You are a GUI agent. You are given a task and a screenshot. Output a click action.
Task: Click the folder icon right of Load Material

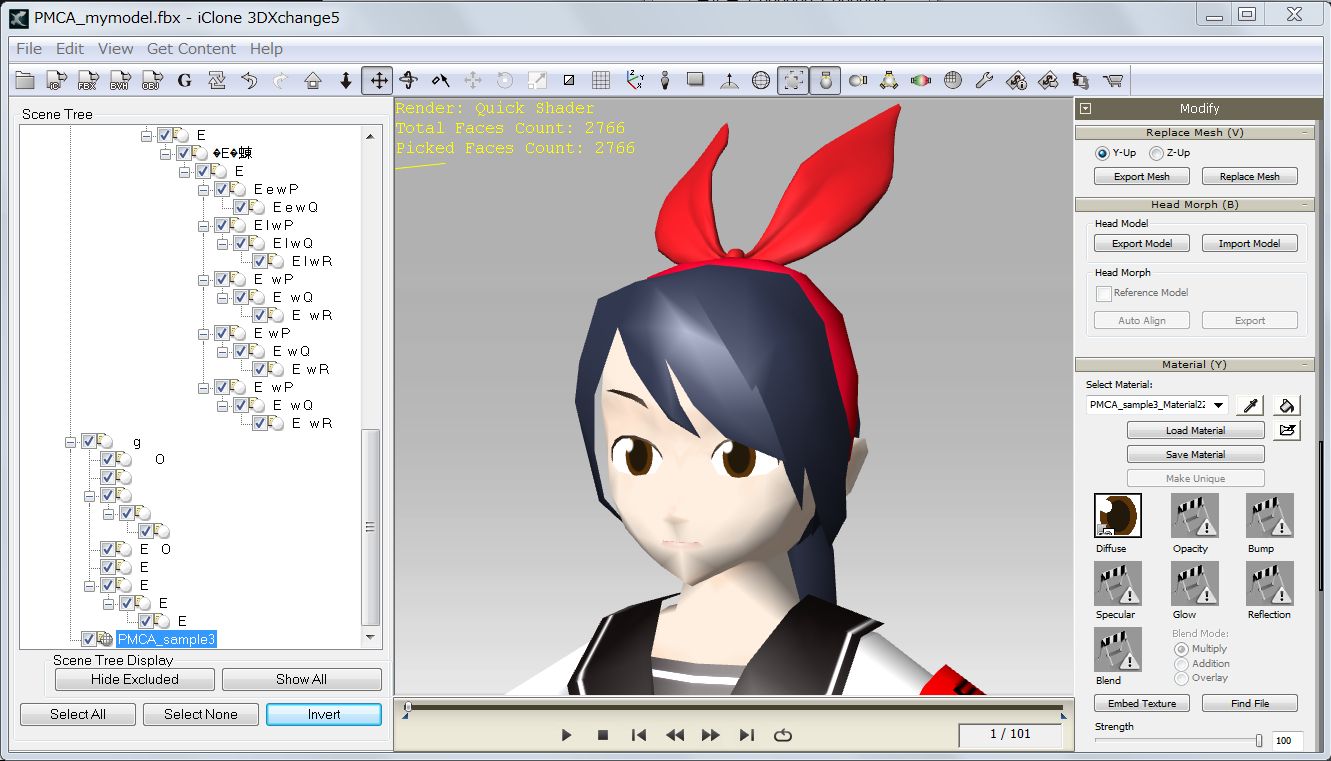(x=1287, y=430)
